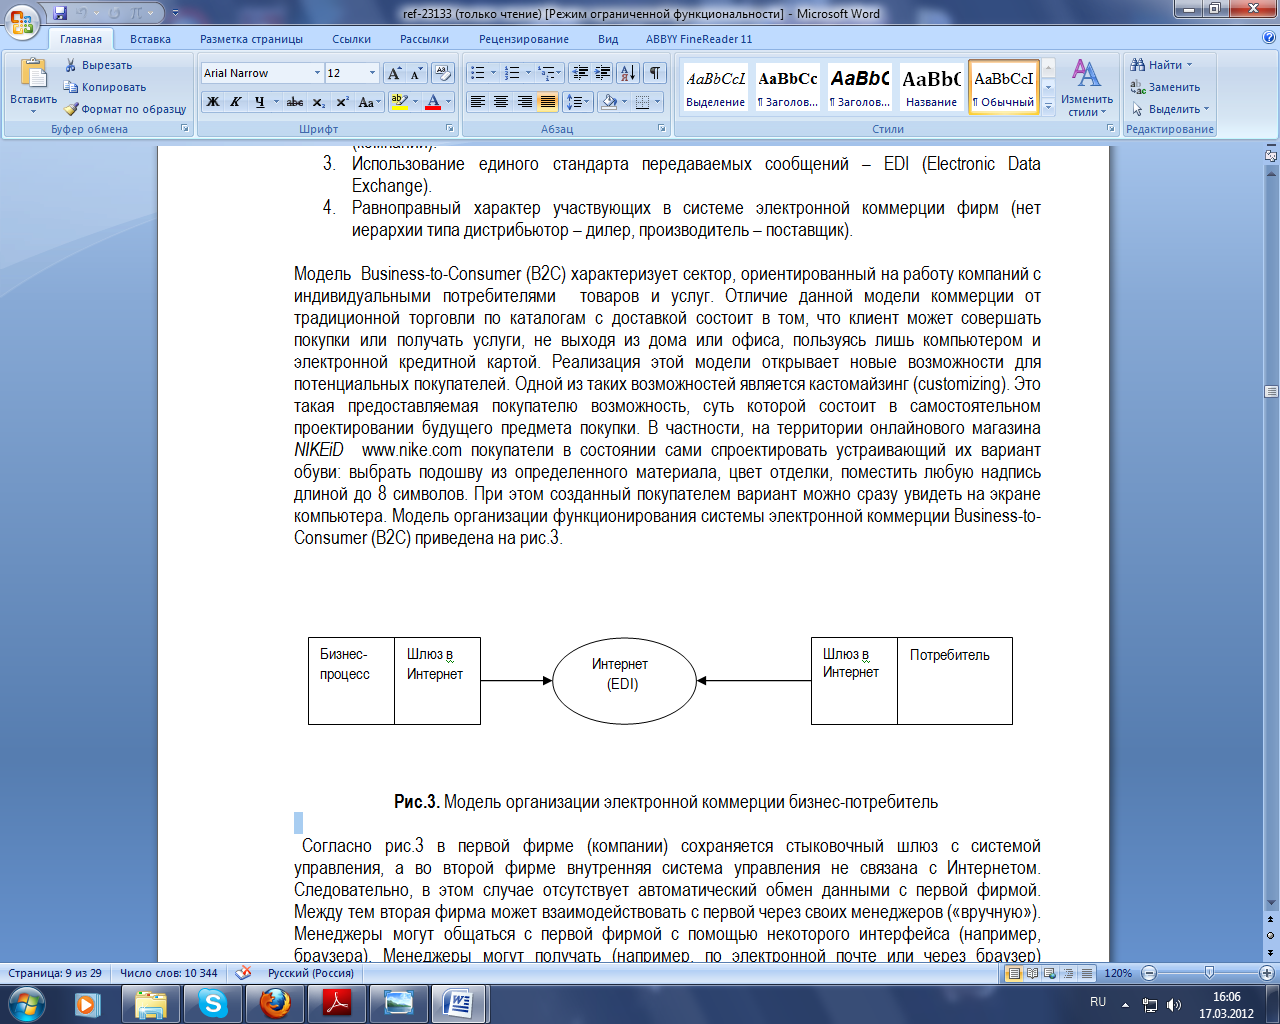This screenshot has height=1024, width=1280.
Task: Select Justify alignment button
Action: tap(547, 102)
